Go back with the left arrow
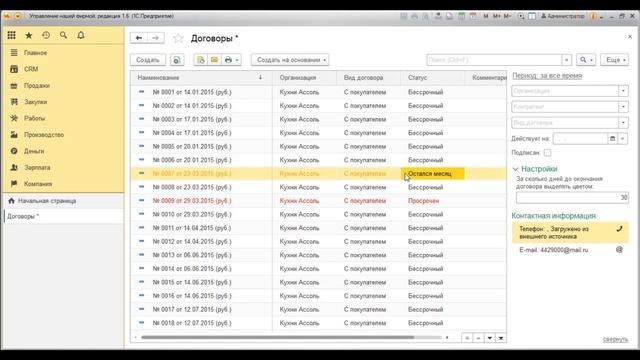The width and height of the screenshot is (640, 360). pos(139,38)
